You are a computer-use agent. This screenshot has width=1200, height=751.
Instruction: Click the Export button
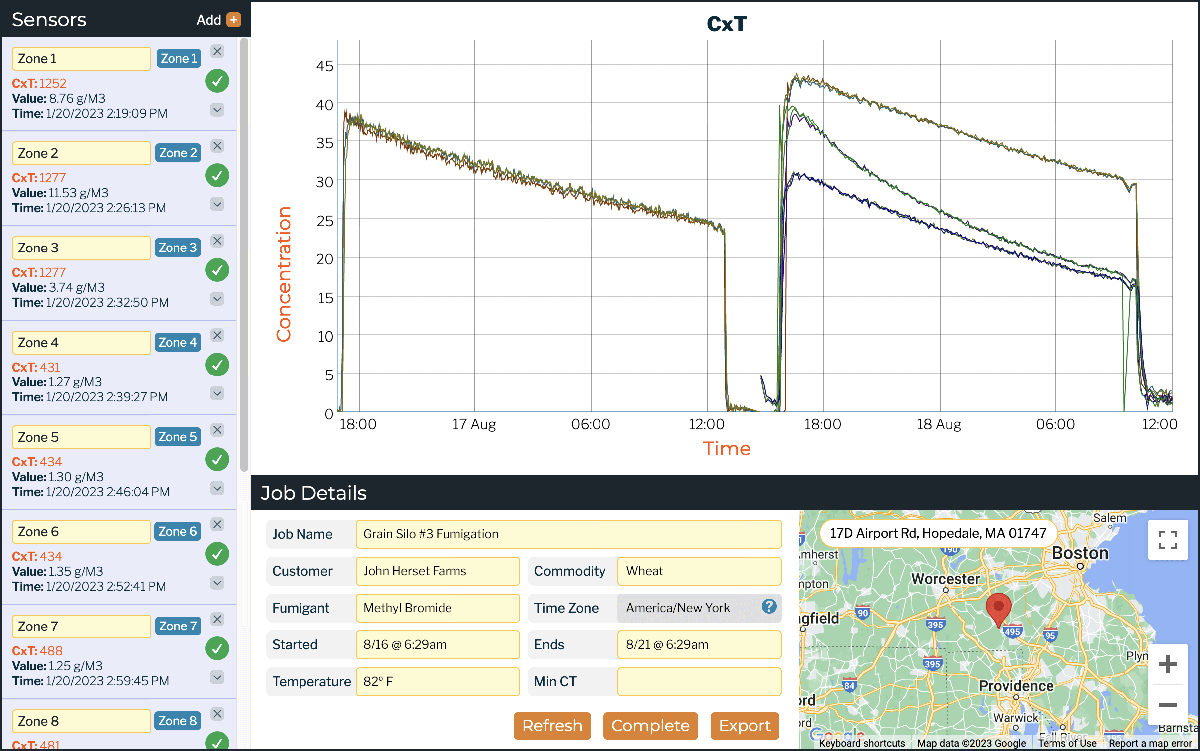point(744,725)
